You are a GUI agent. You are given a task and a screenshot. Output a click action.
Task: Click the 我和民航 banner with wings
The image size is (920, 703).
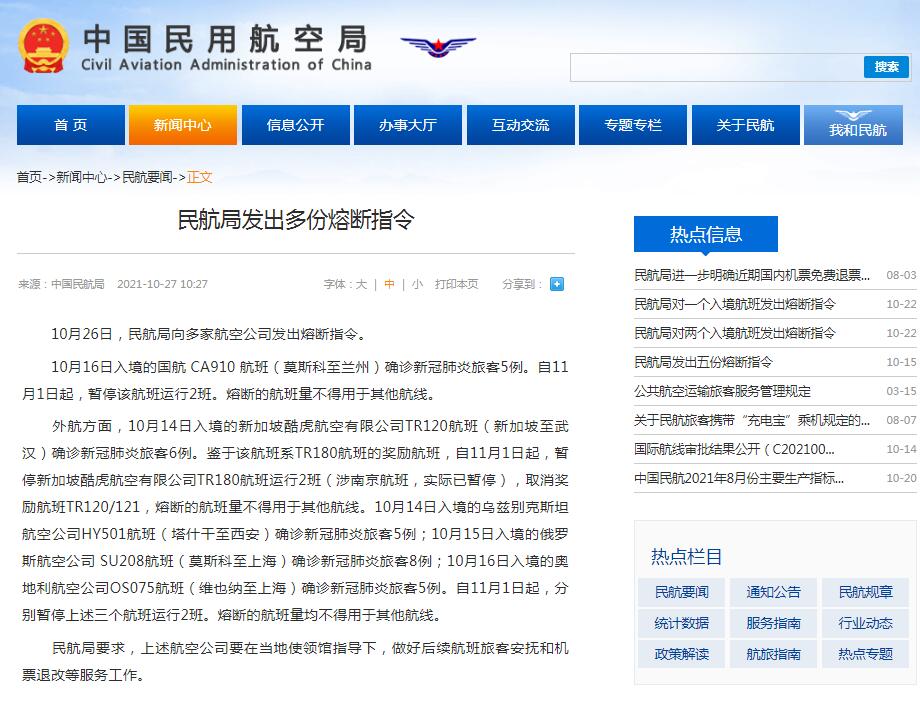[857, 125]
